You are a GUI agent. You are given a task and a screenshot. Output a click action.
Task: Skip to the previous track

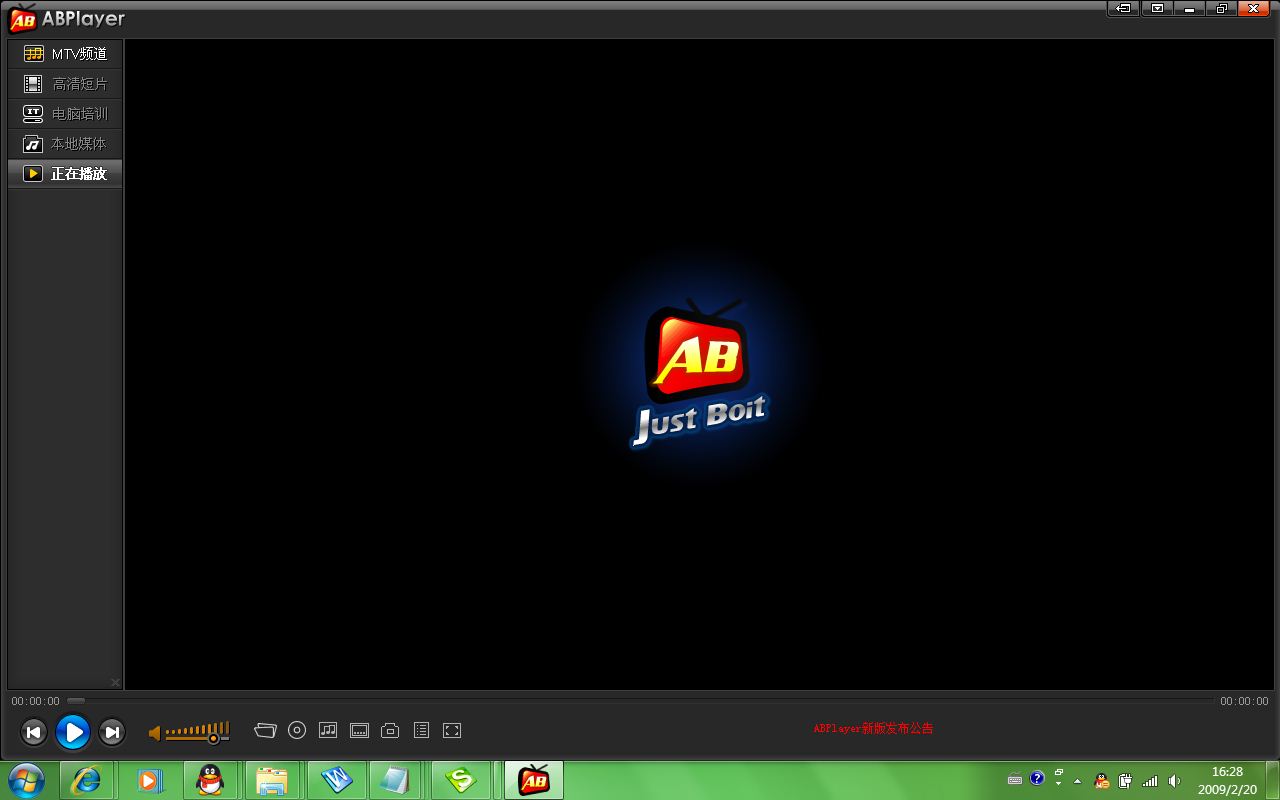33,732
